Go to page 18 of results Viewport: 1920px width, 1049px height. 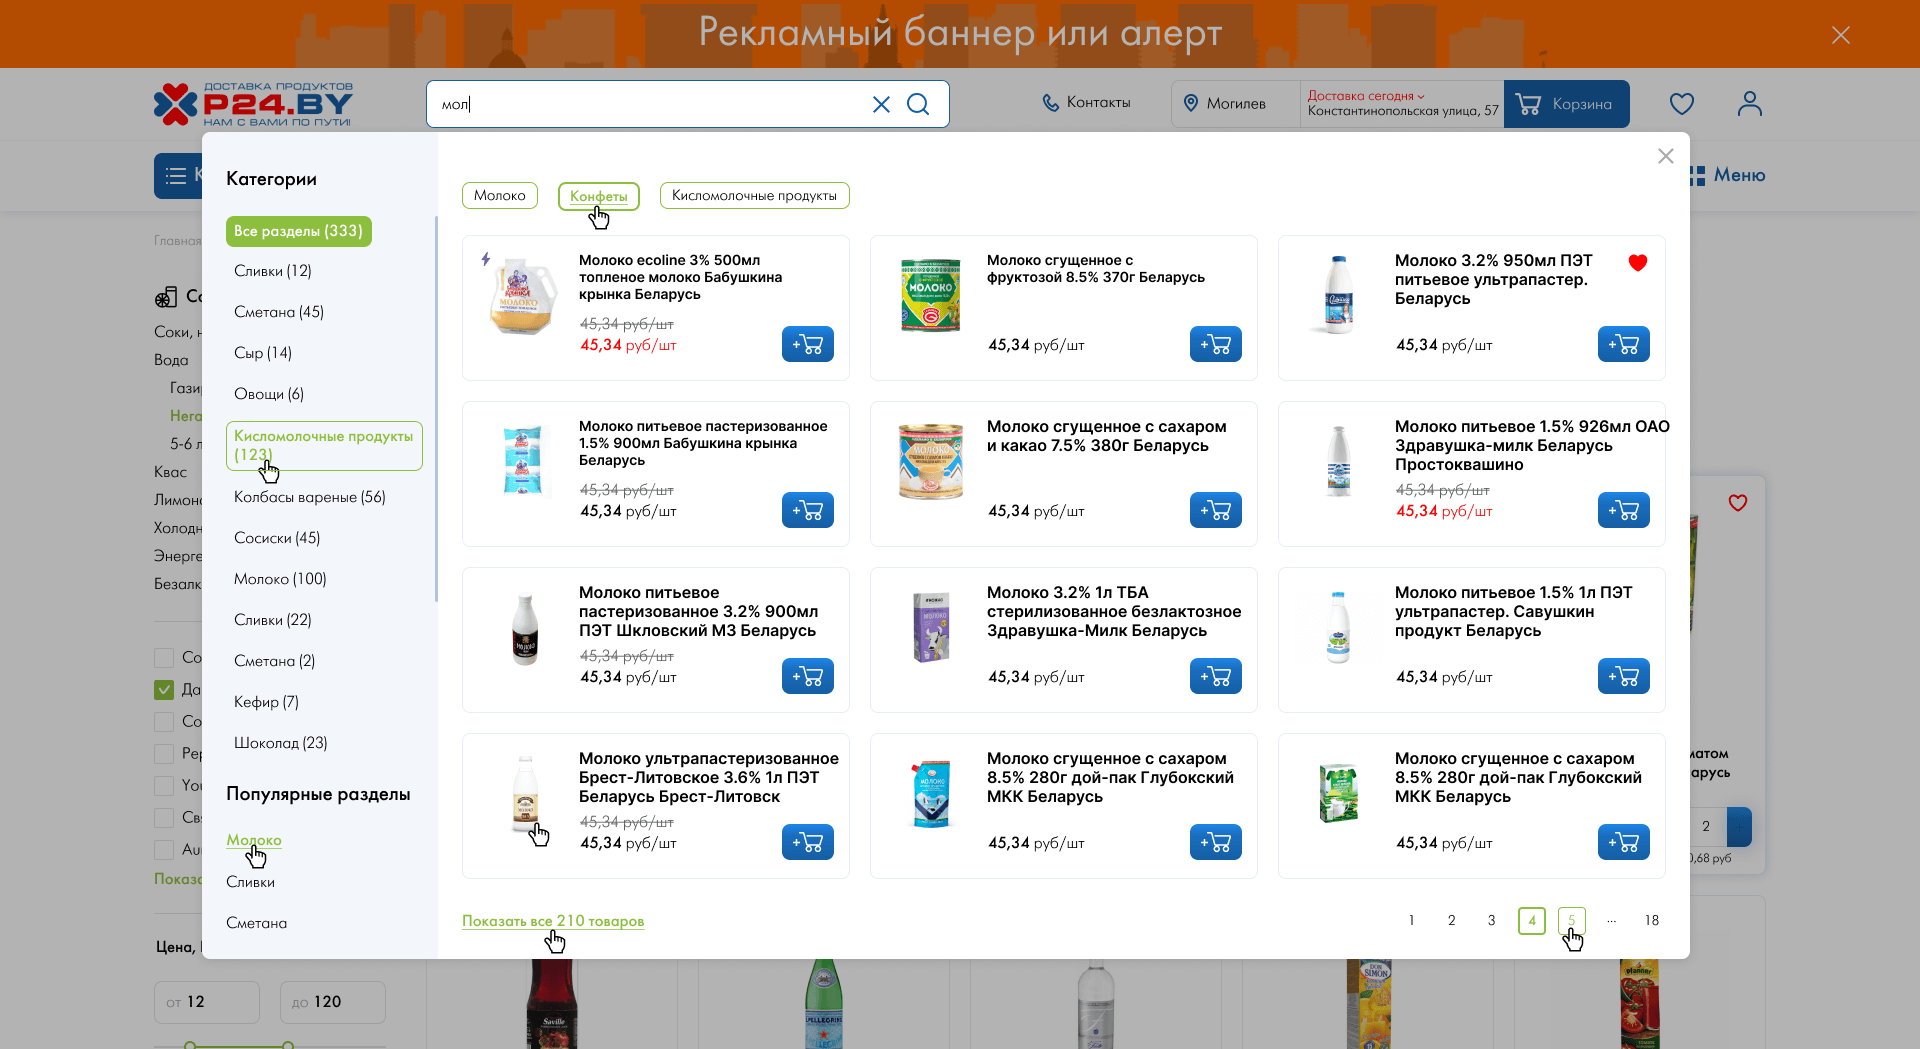1651,921
